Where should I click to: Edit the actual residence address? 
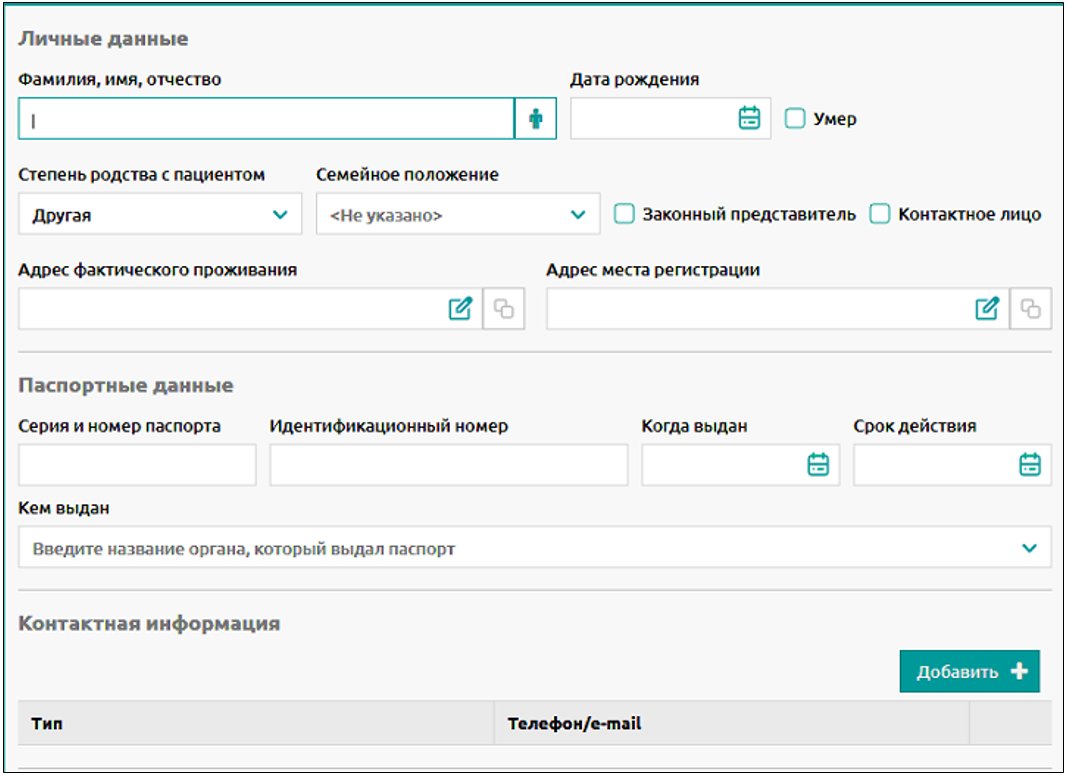460,309
